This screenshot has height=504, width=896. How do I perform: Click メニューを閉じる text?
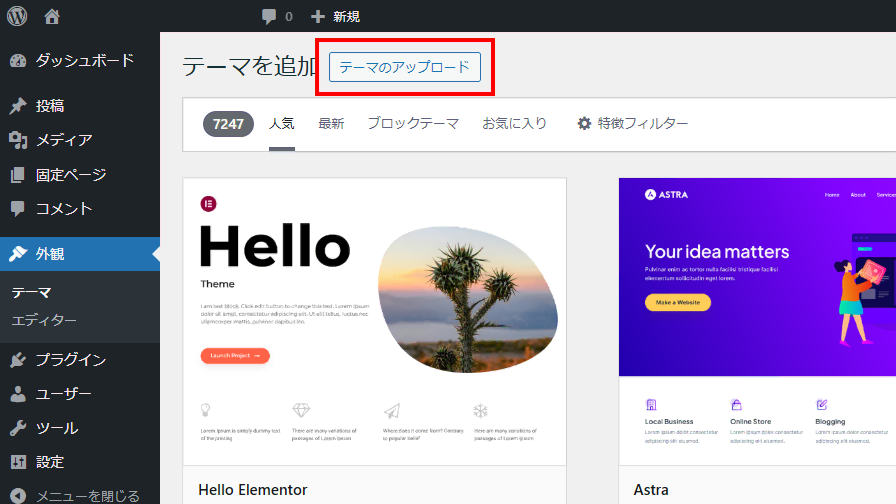click(88, 496)
